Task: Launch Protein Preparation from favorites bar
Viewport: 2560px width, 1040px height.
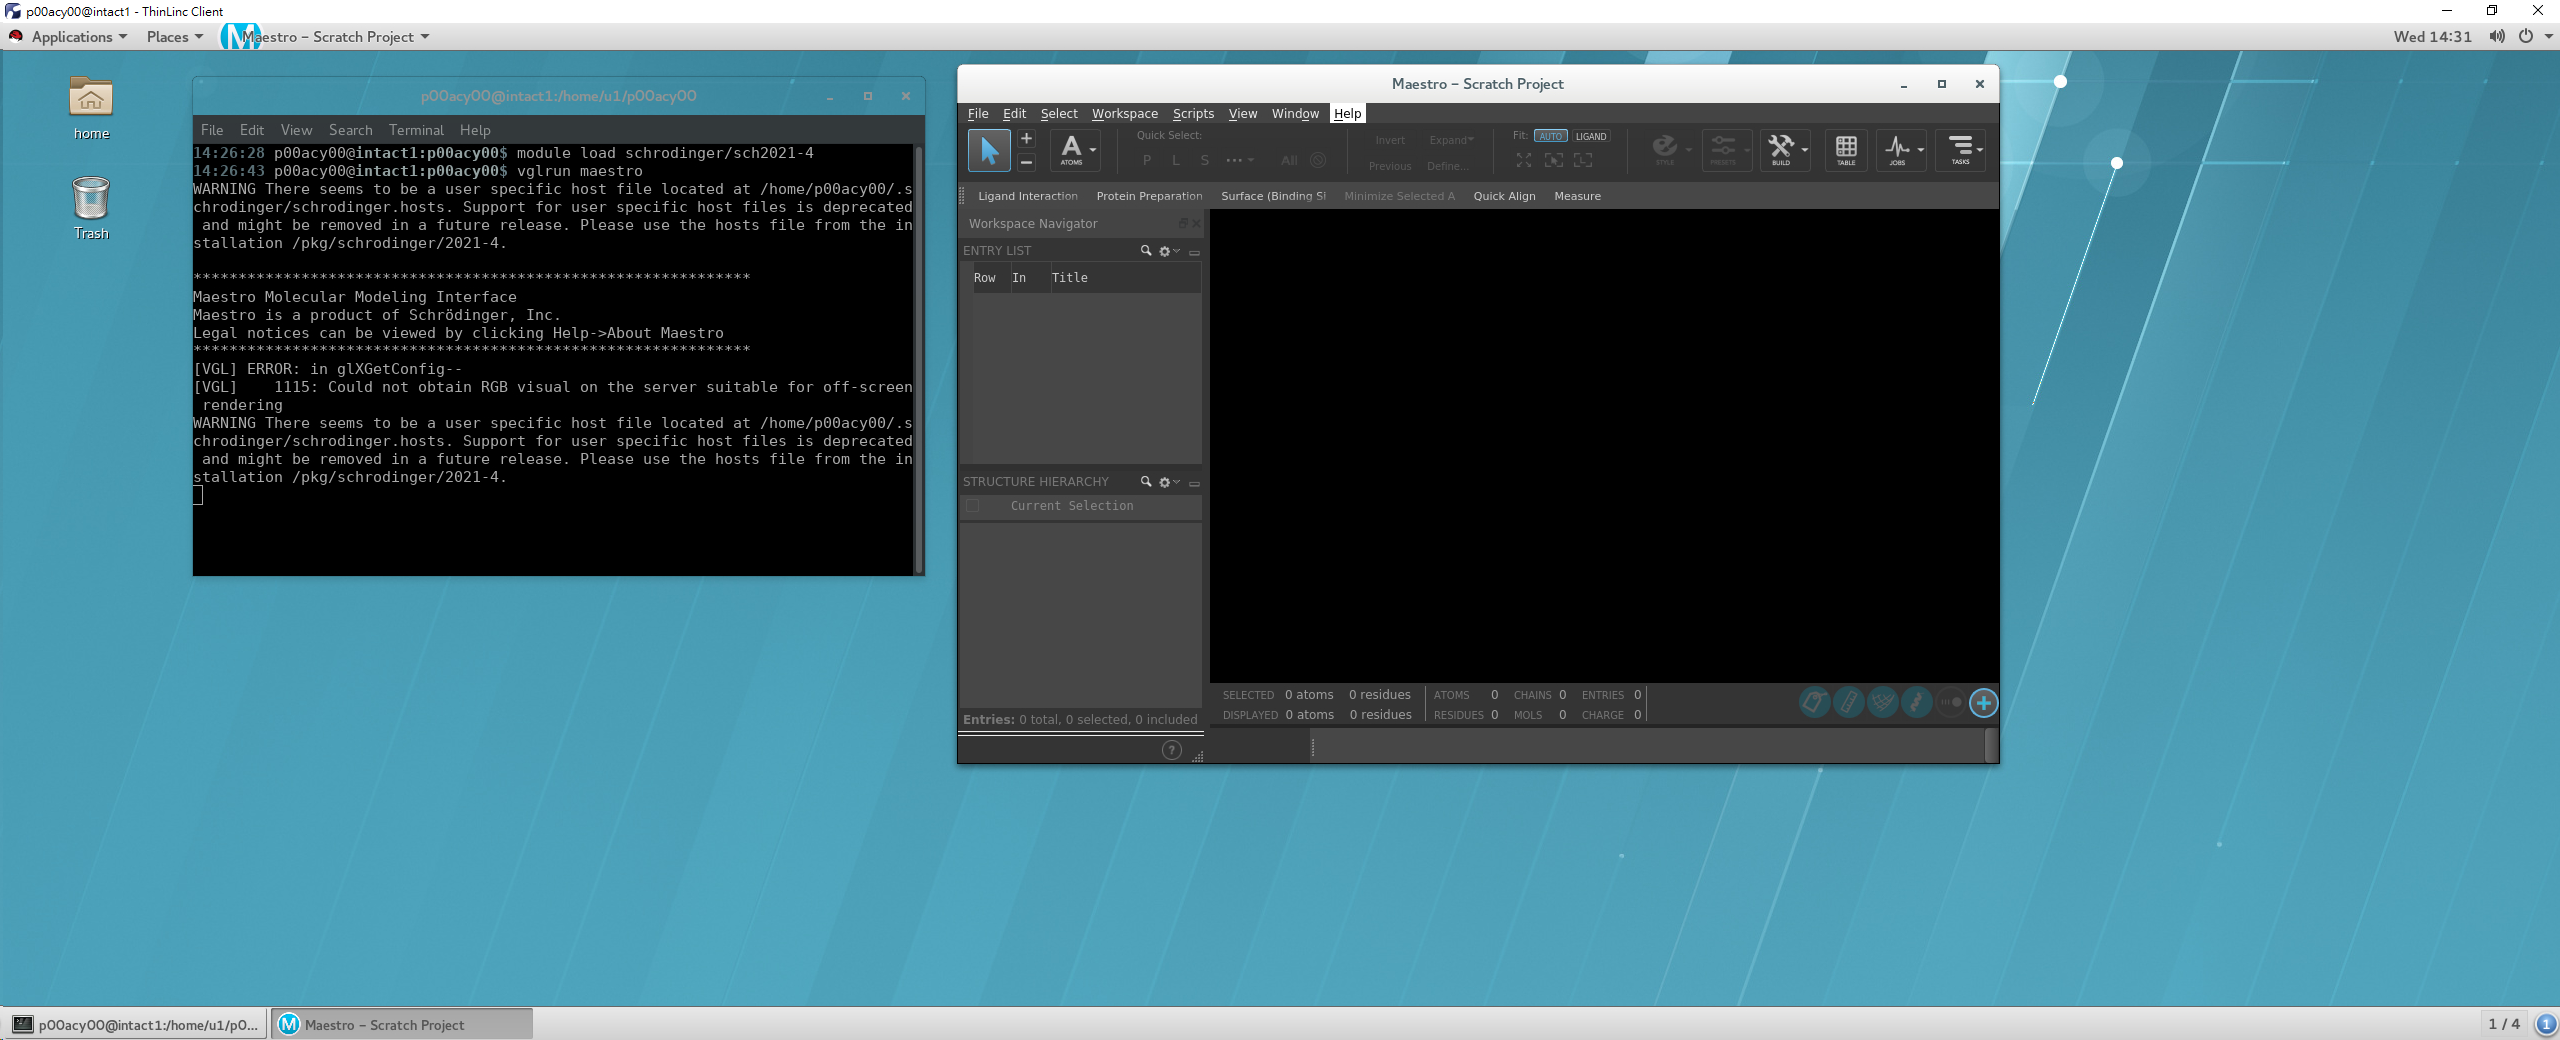Action: click(x=1149, y=196)
